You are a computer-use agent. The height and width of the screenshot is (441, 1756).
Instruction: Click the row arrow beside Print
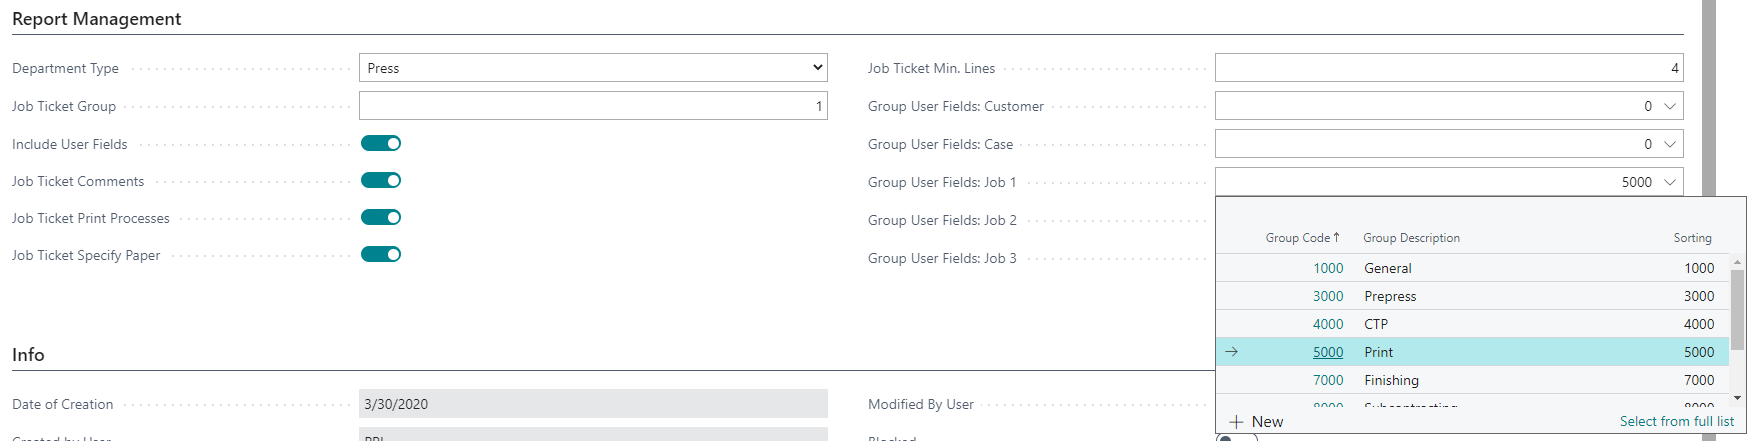[1232, 352]
